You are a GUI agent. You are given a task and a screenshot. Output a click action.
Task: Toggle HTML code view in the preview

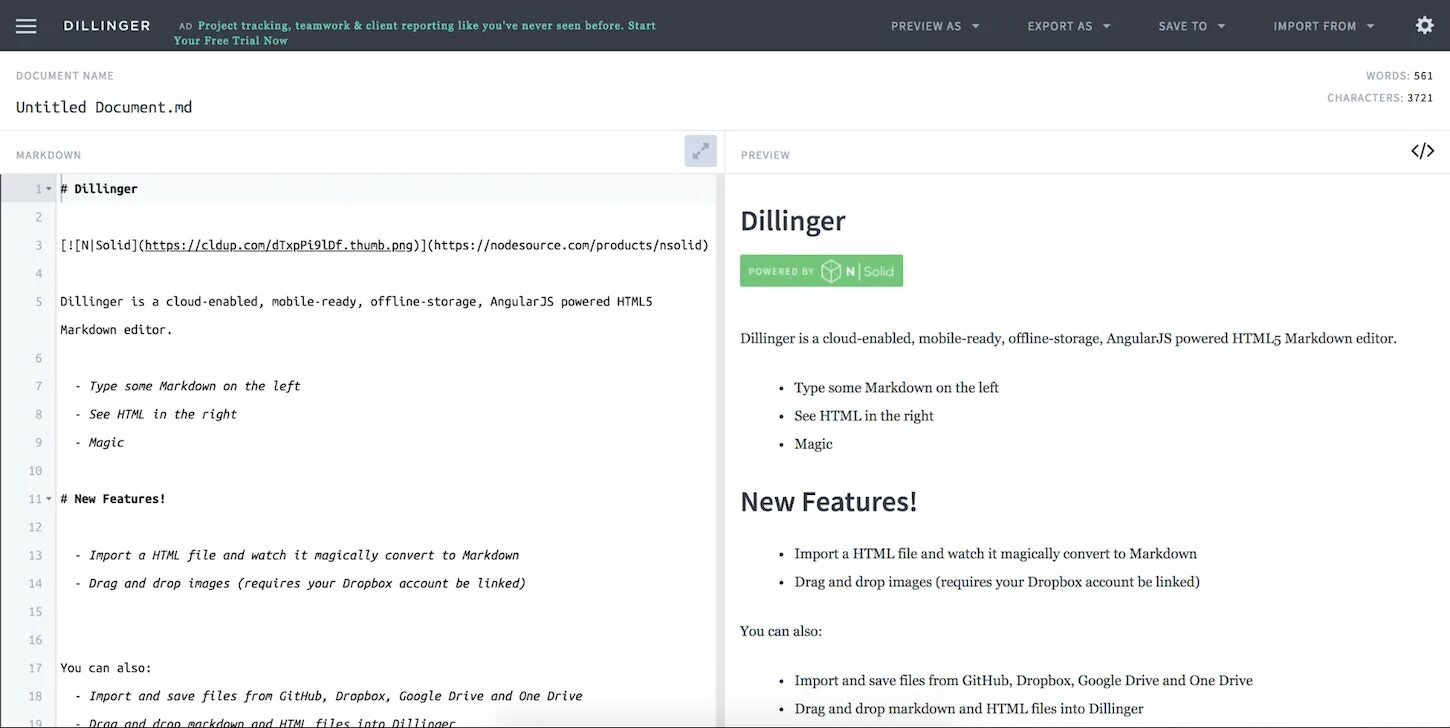pos(1422,151)
